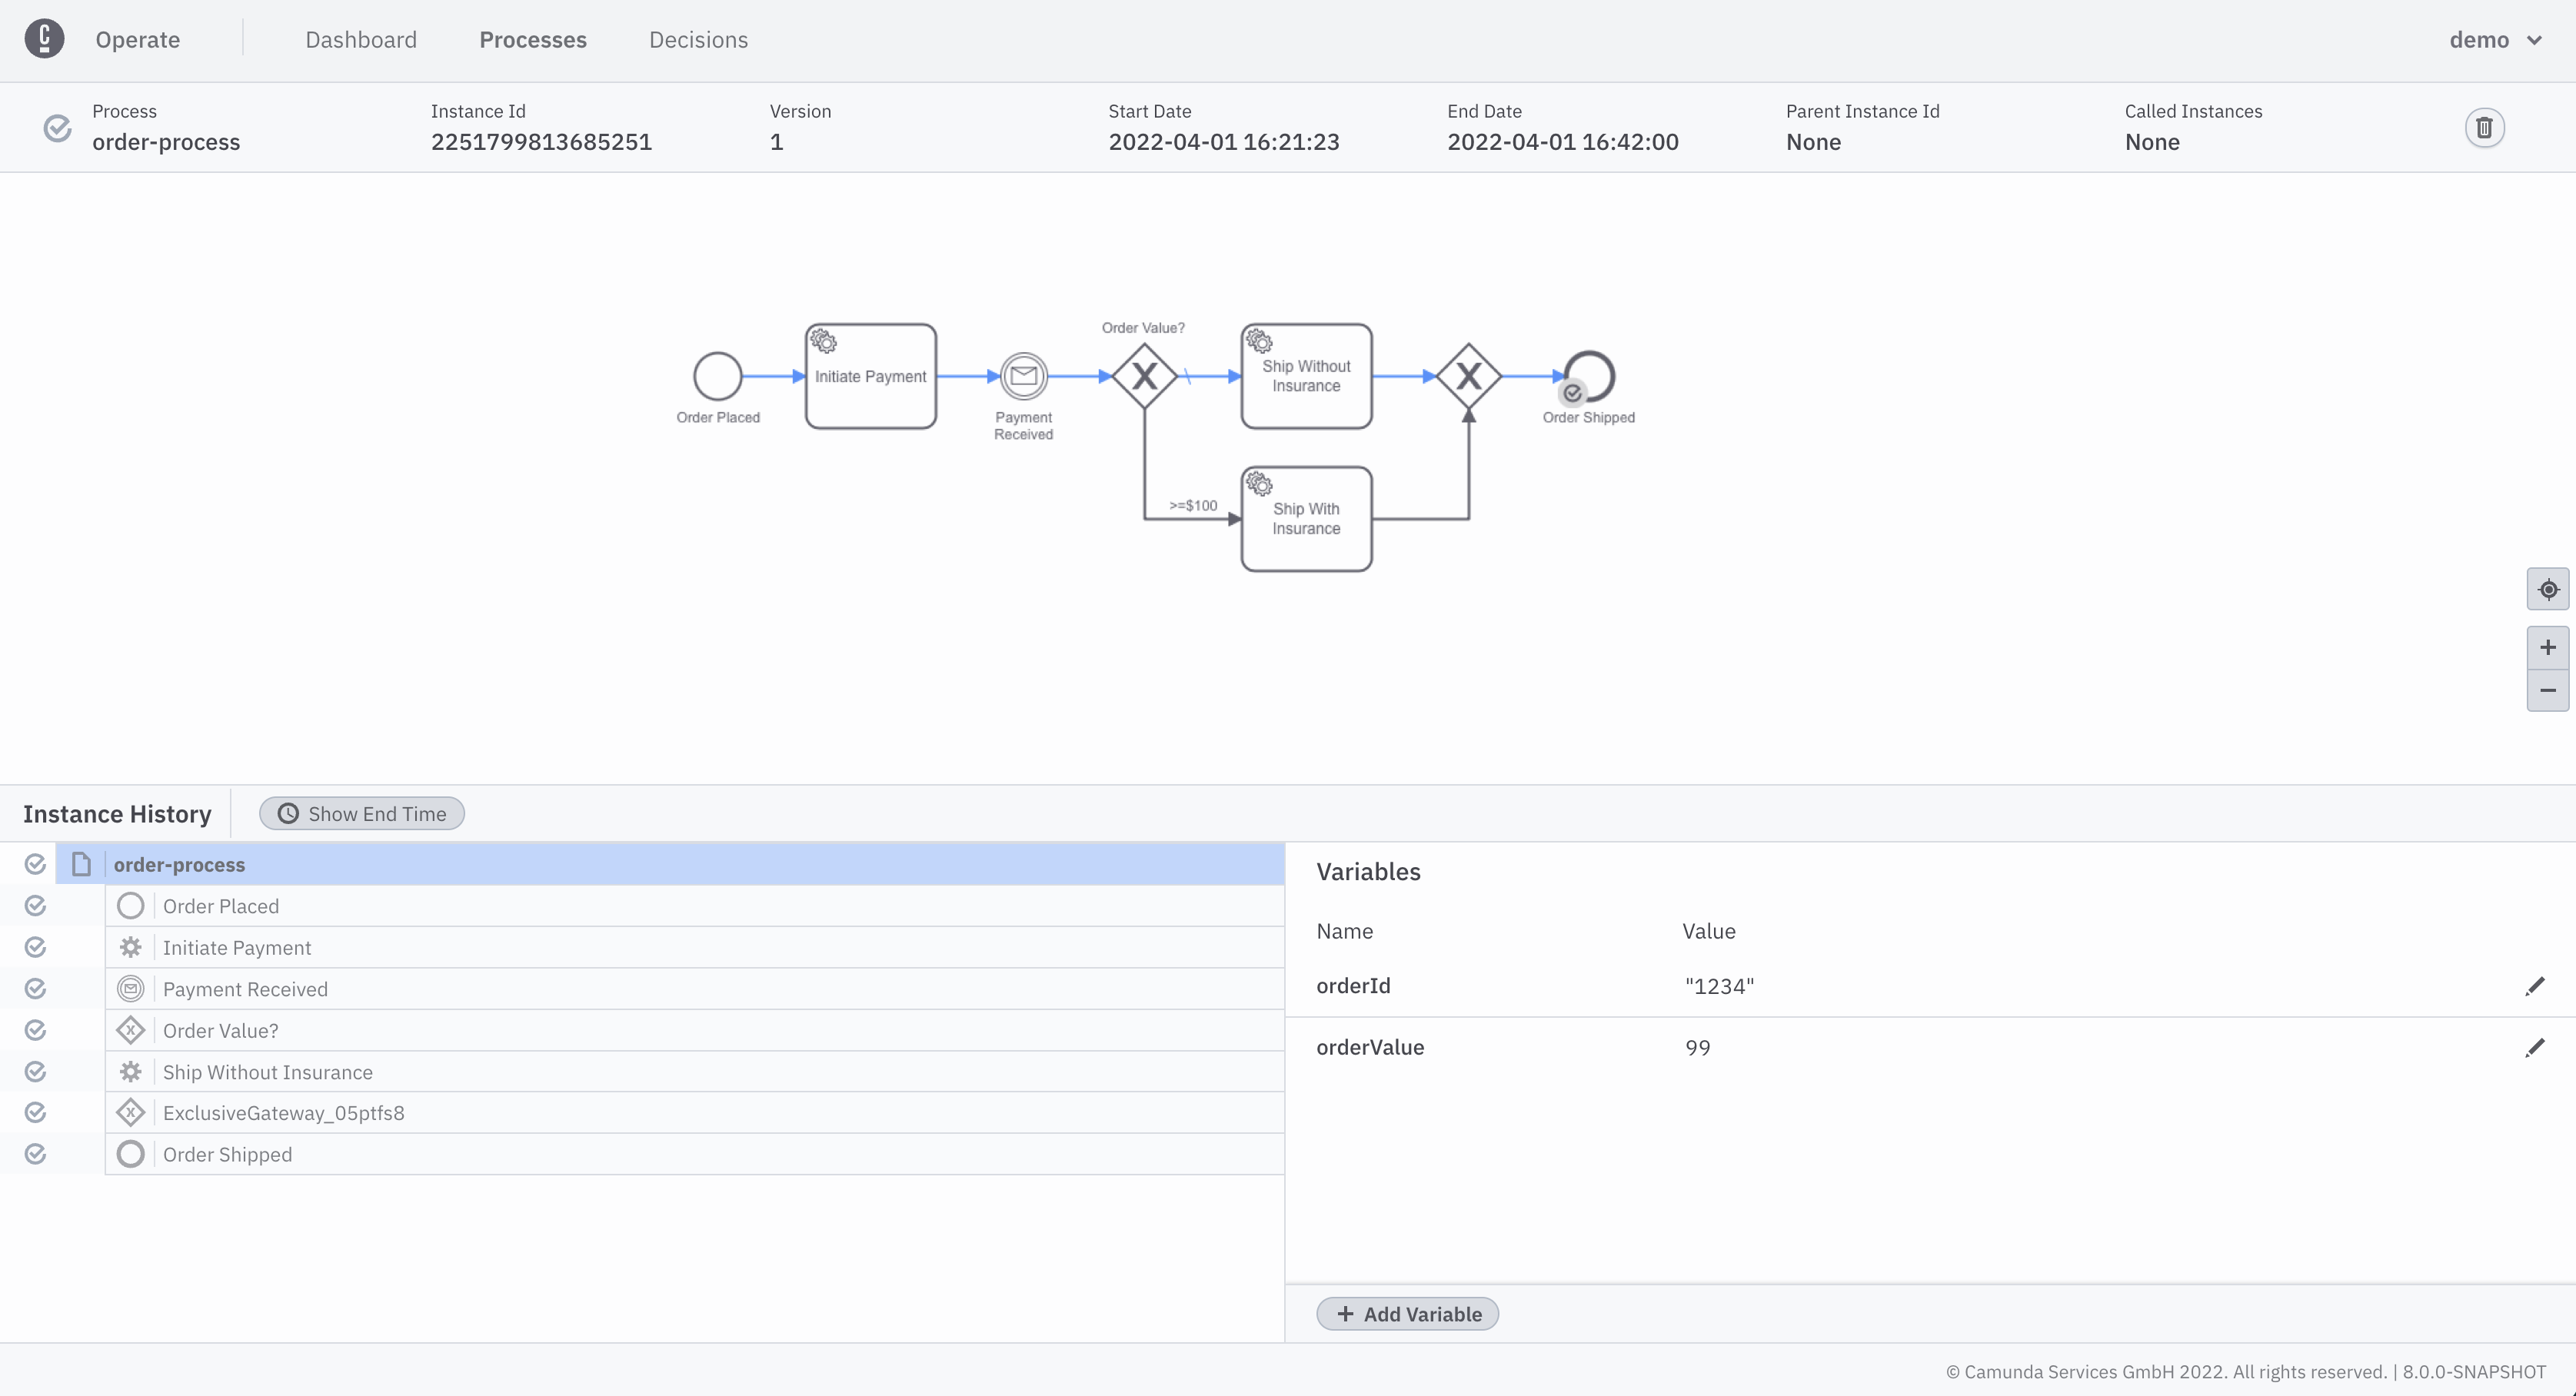This screenshot has height=1396, width=2576.
Task: Delete this process instance via trash icon
Action: pyautogui.click(x=2486, y=127)
